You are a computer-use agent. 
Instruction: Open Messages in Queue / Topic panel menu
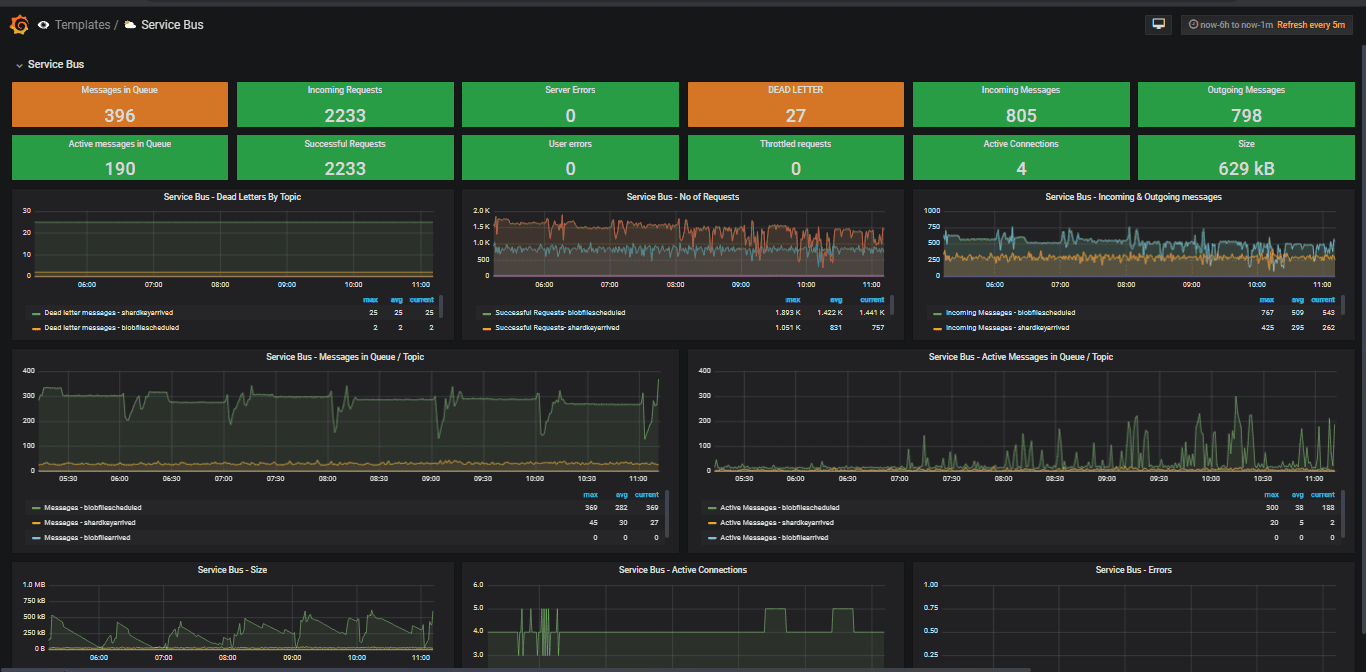tap(345, 356)
